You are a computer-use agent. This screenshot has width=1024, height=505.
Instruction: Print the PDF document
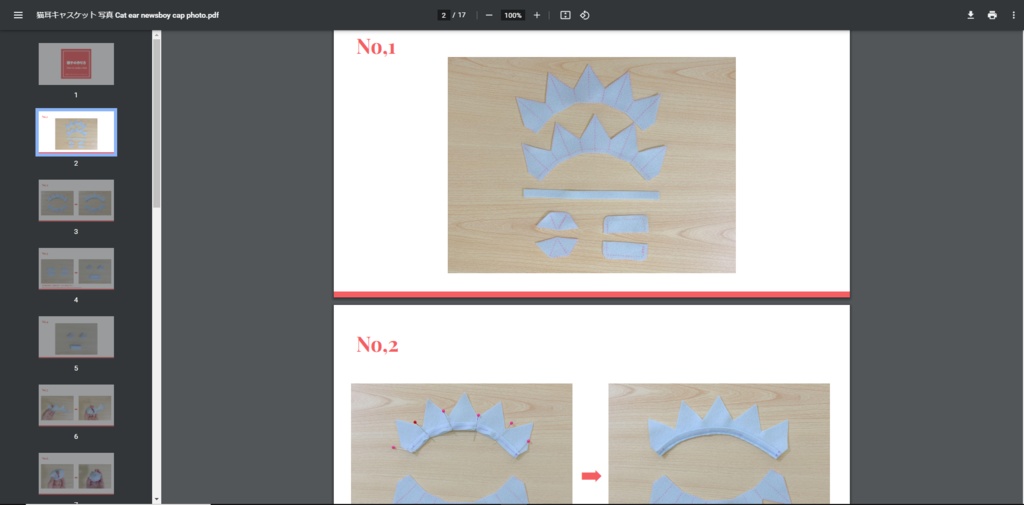[993, 15]
